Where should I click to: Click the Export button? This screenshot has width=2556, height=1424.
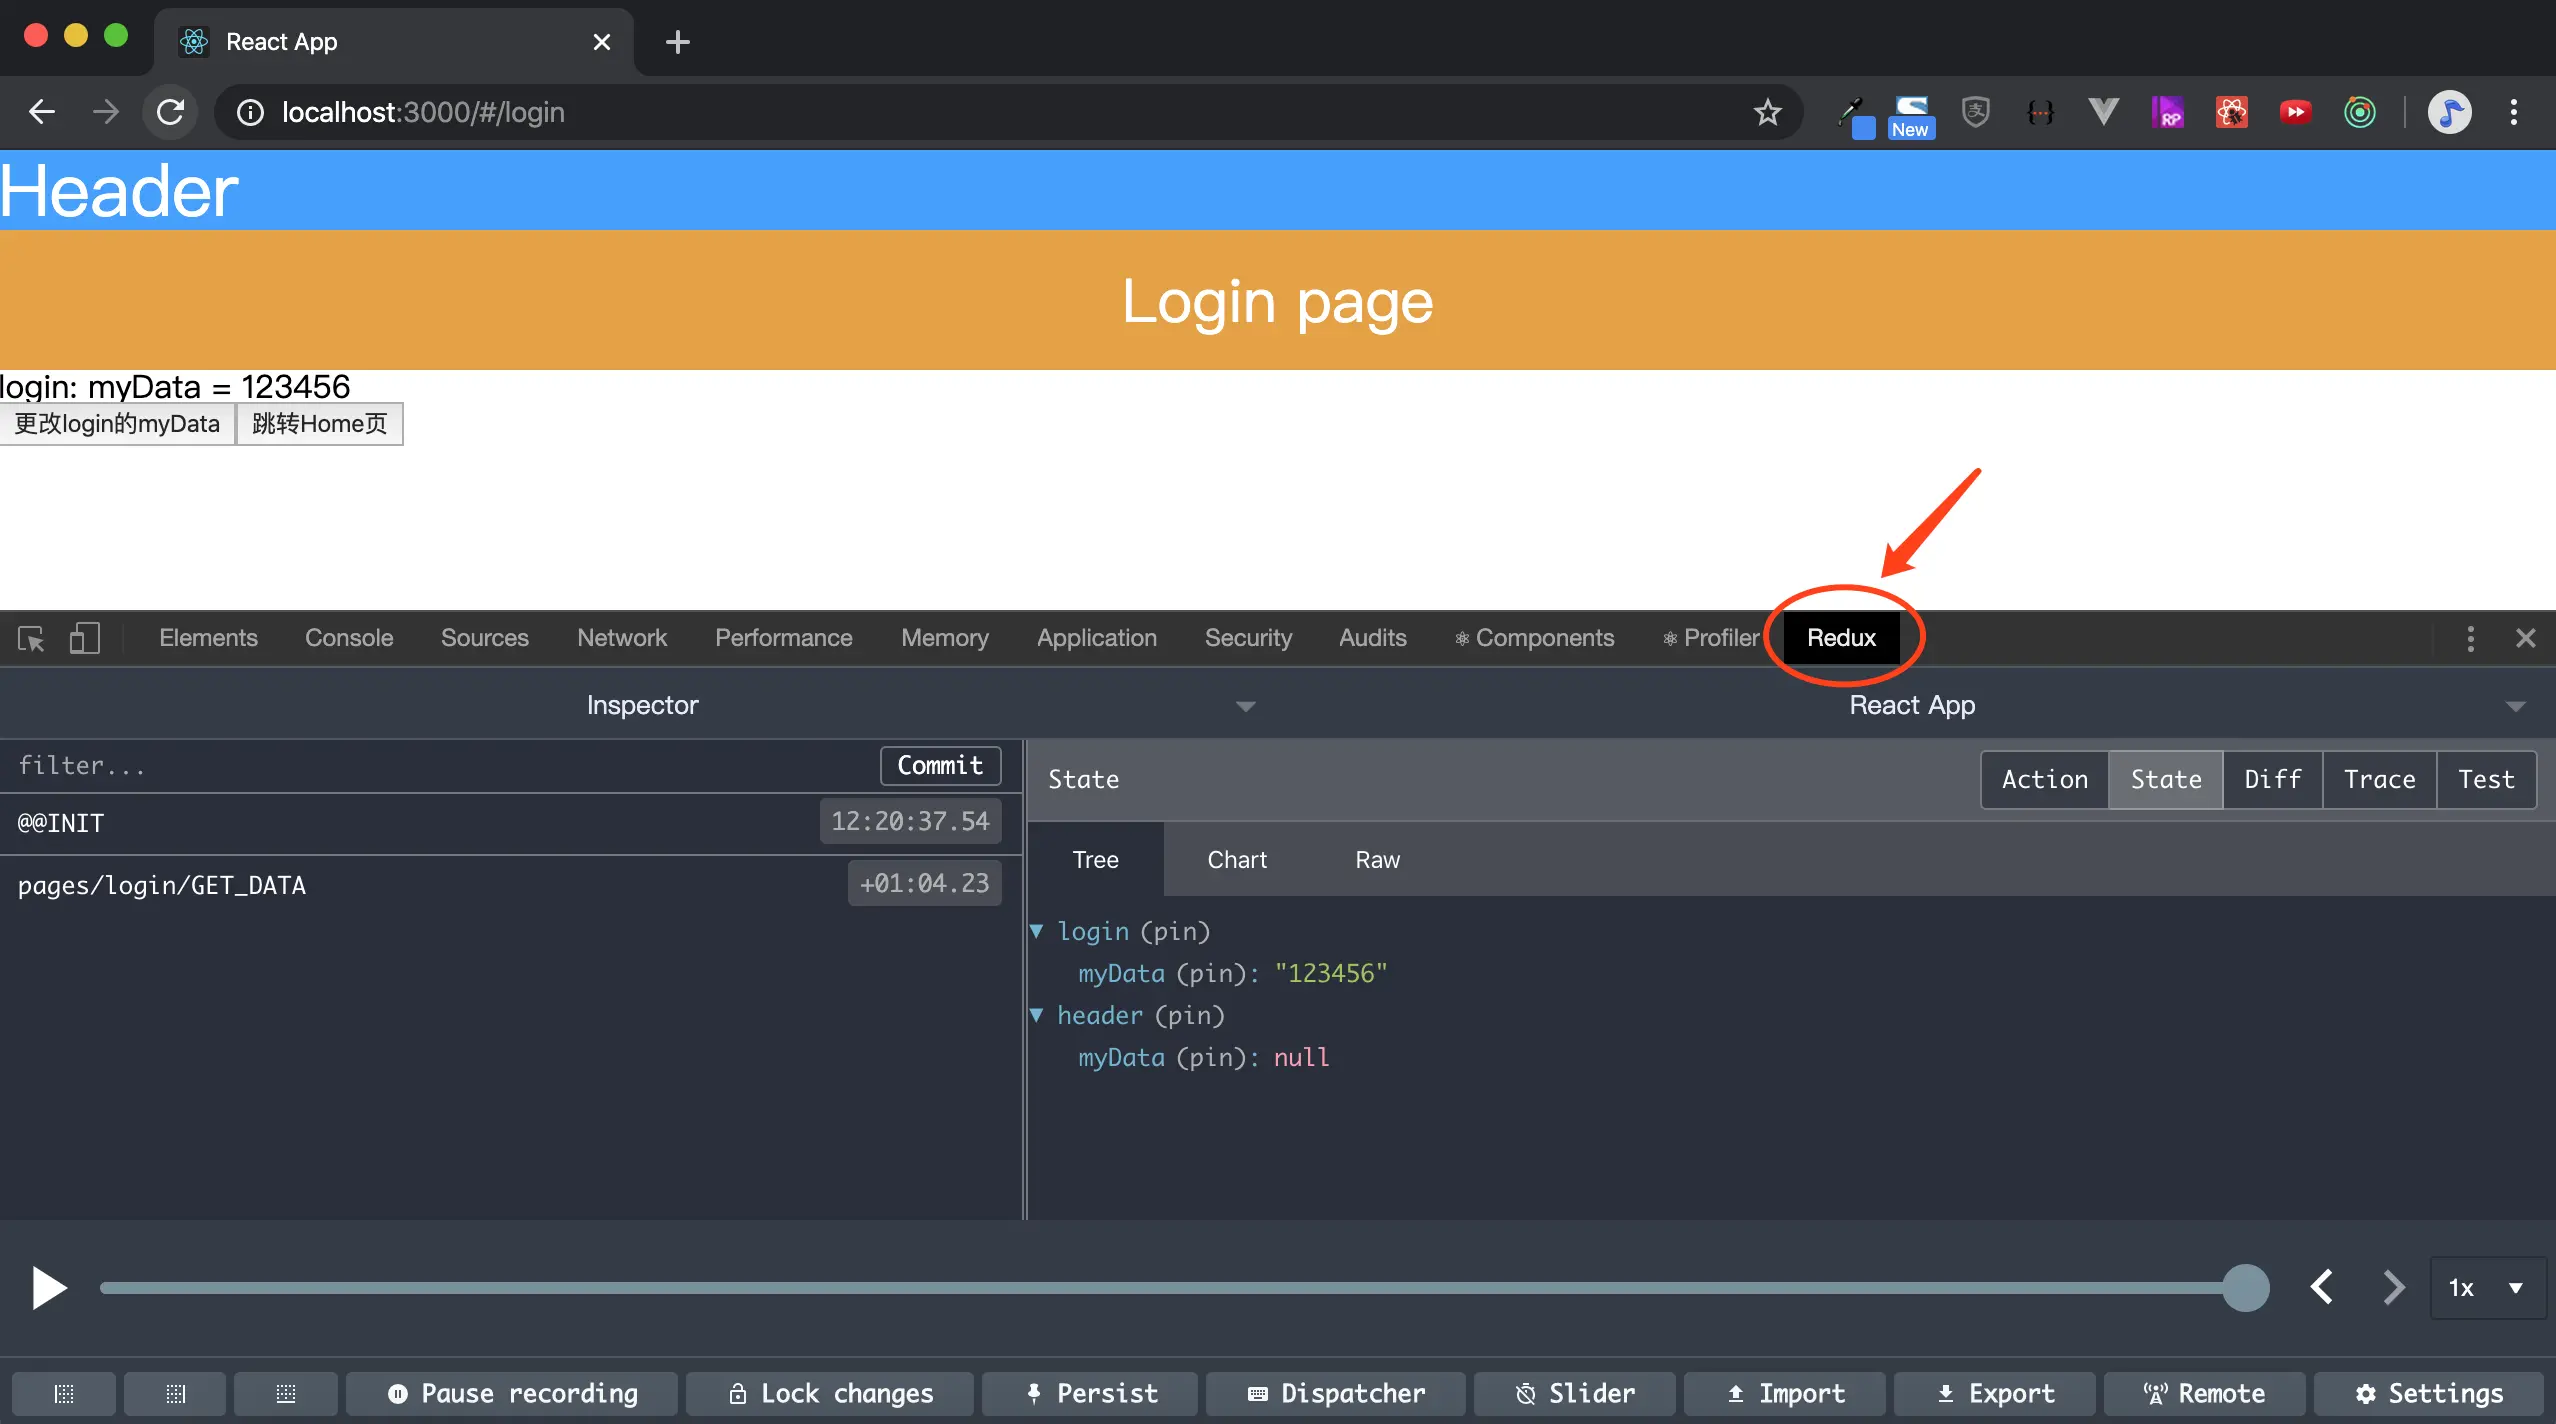click(x=1995, y=1394)
